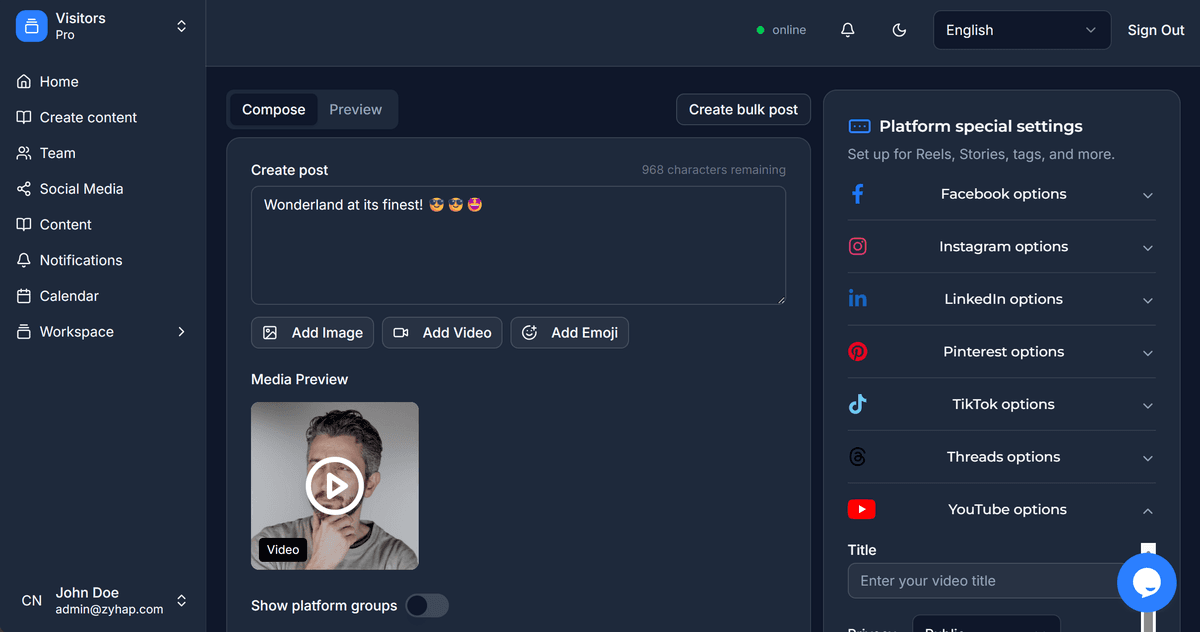Click the book icon beside Create content
The image size is (1200, 632).
[24, 117]
